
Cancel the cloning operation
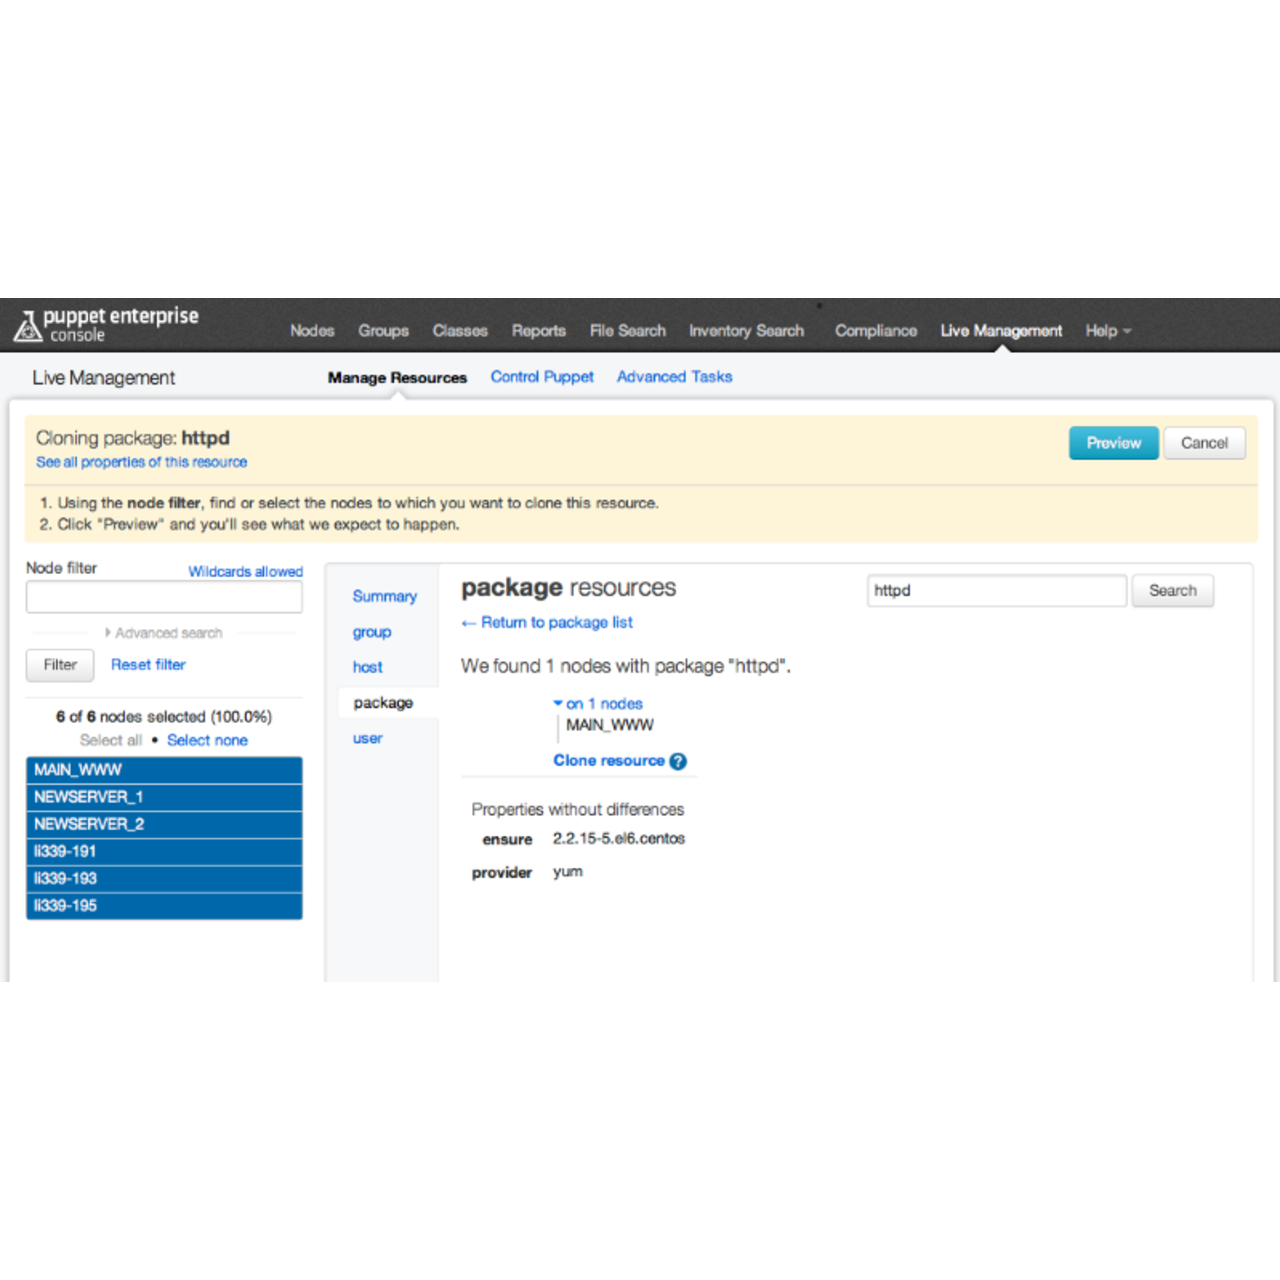point(1204,443)
